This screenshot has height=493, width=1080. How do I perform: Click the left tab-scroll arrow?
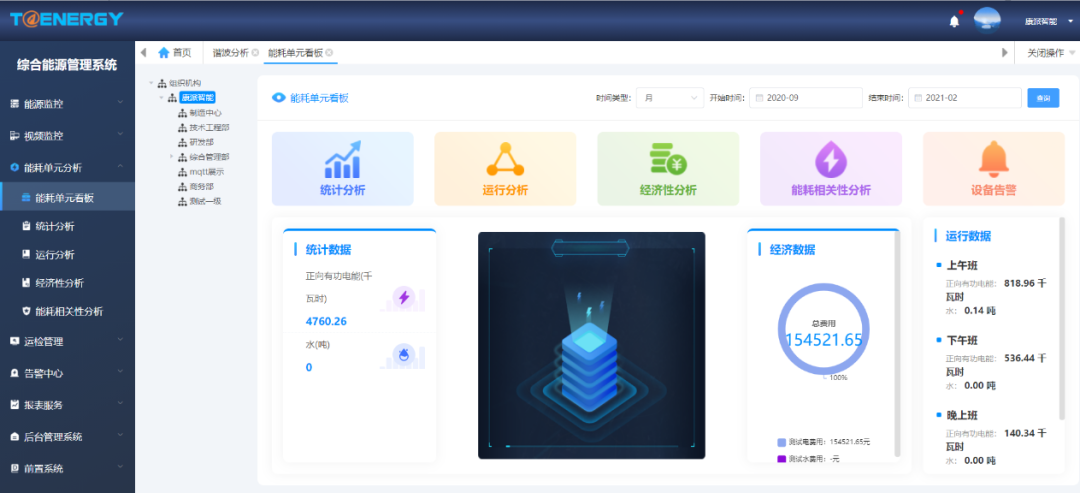[143, 52]
